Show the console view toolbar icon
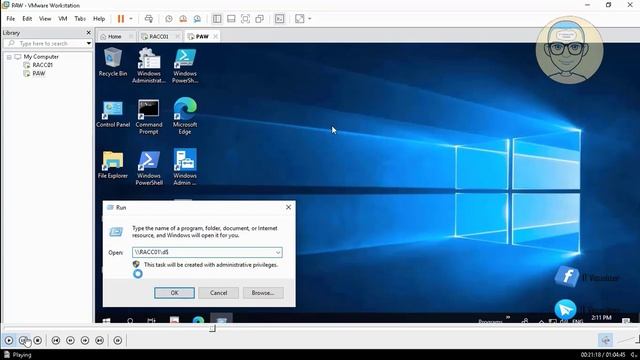 280,19
